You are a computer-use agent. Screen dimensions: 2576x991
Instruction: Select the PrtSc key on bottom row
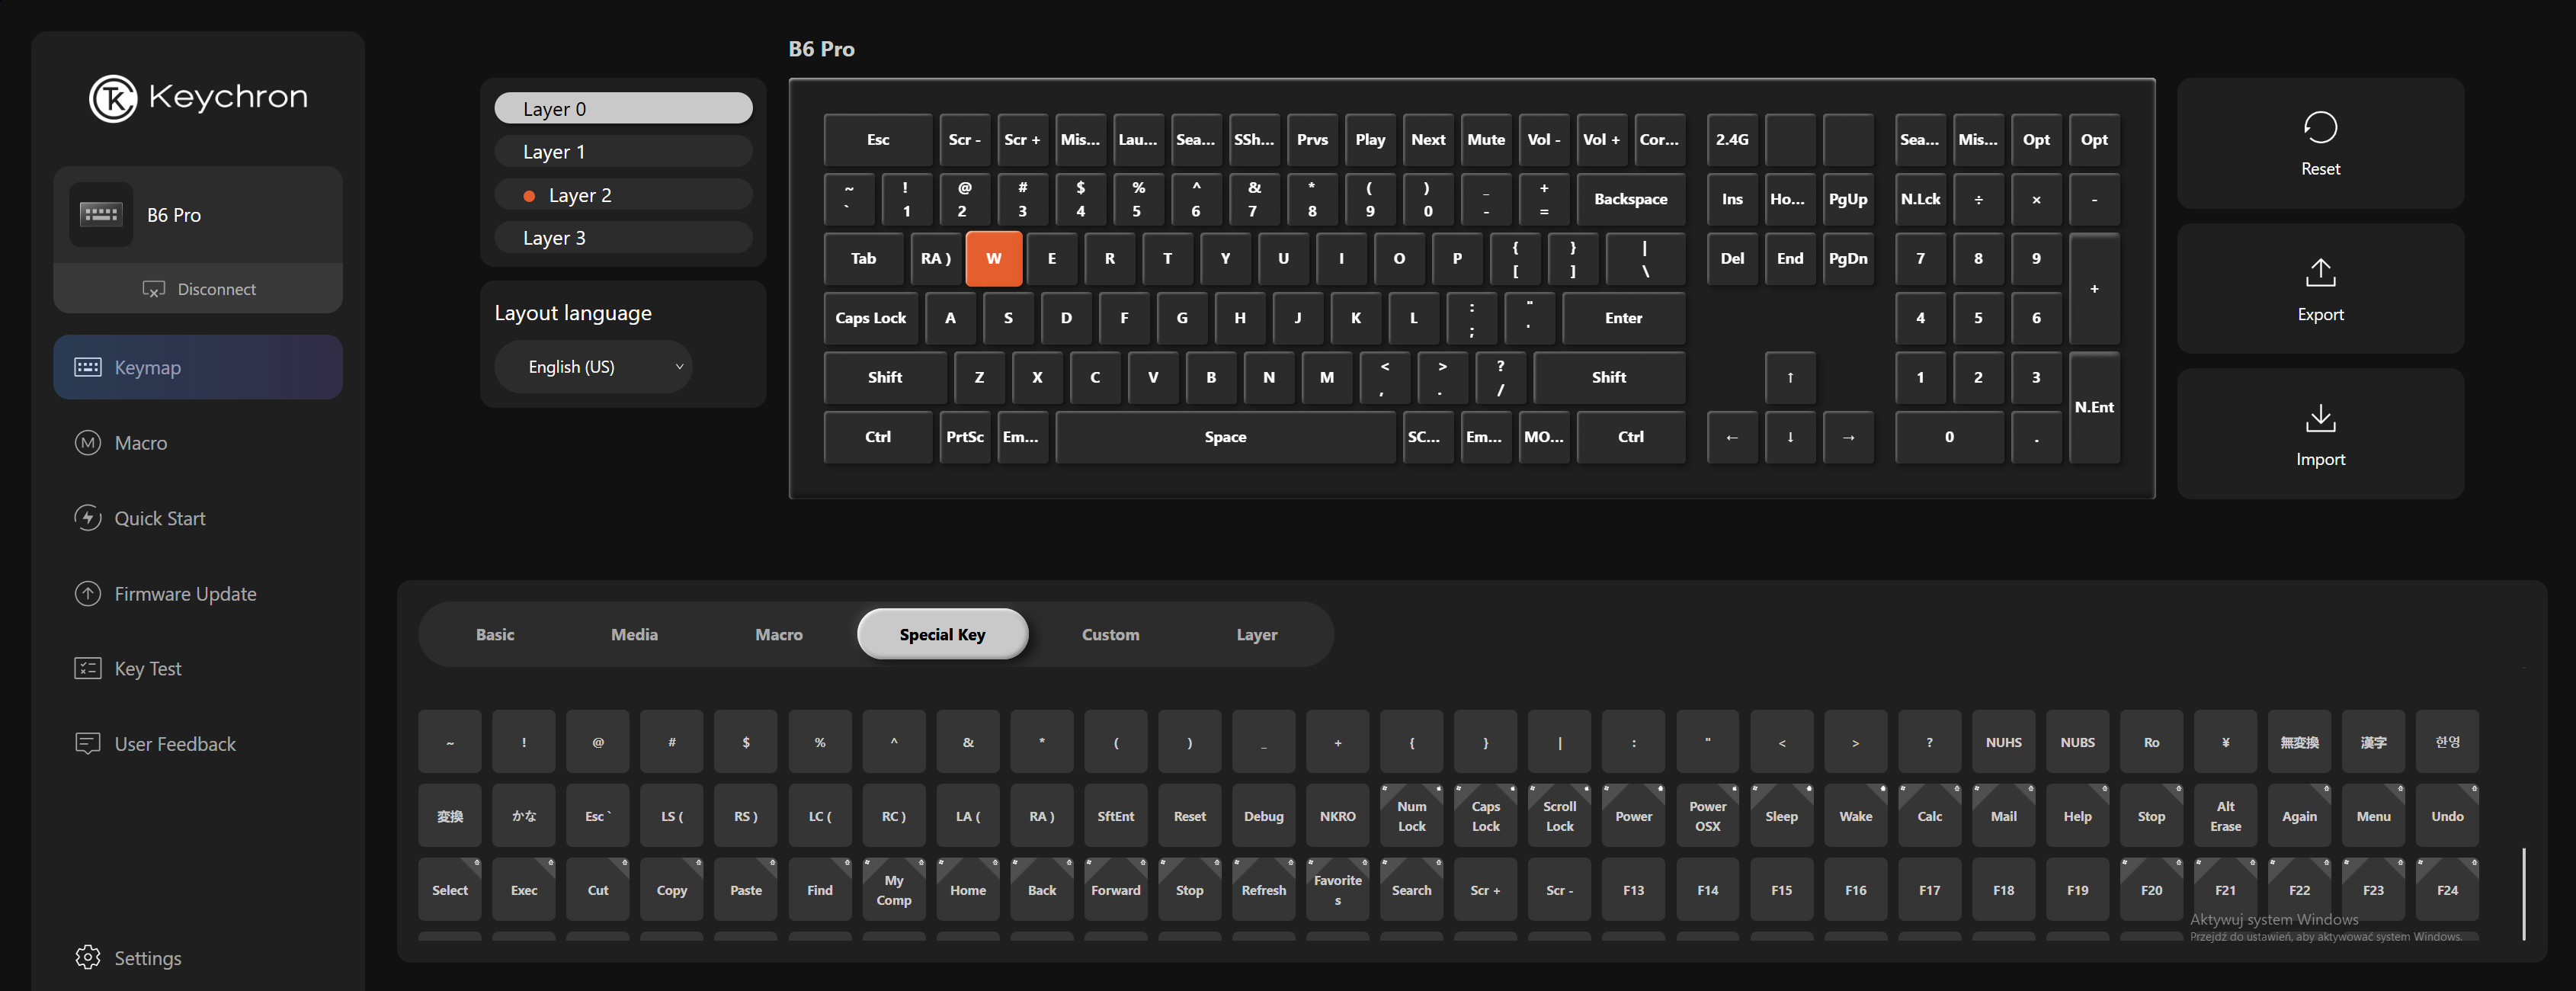(965, 437)
